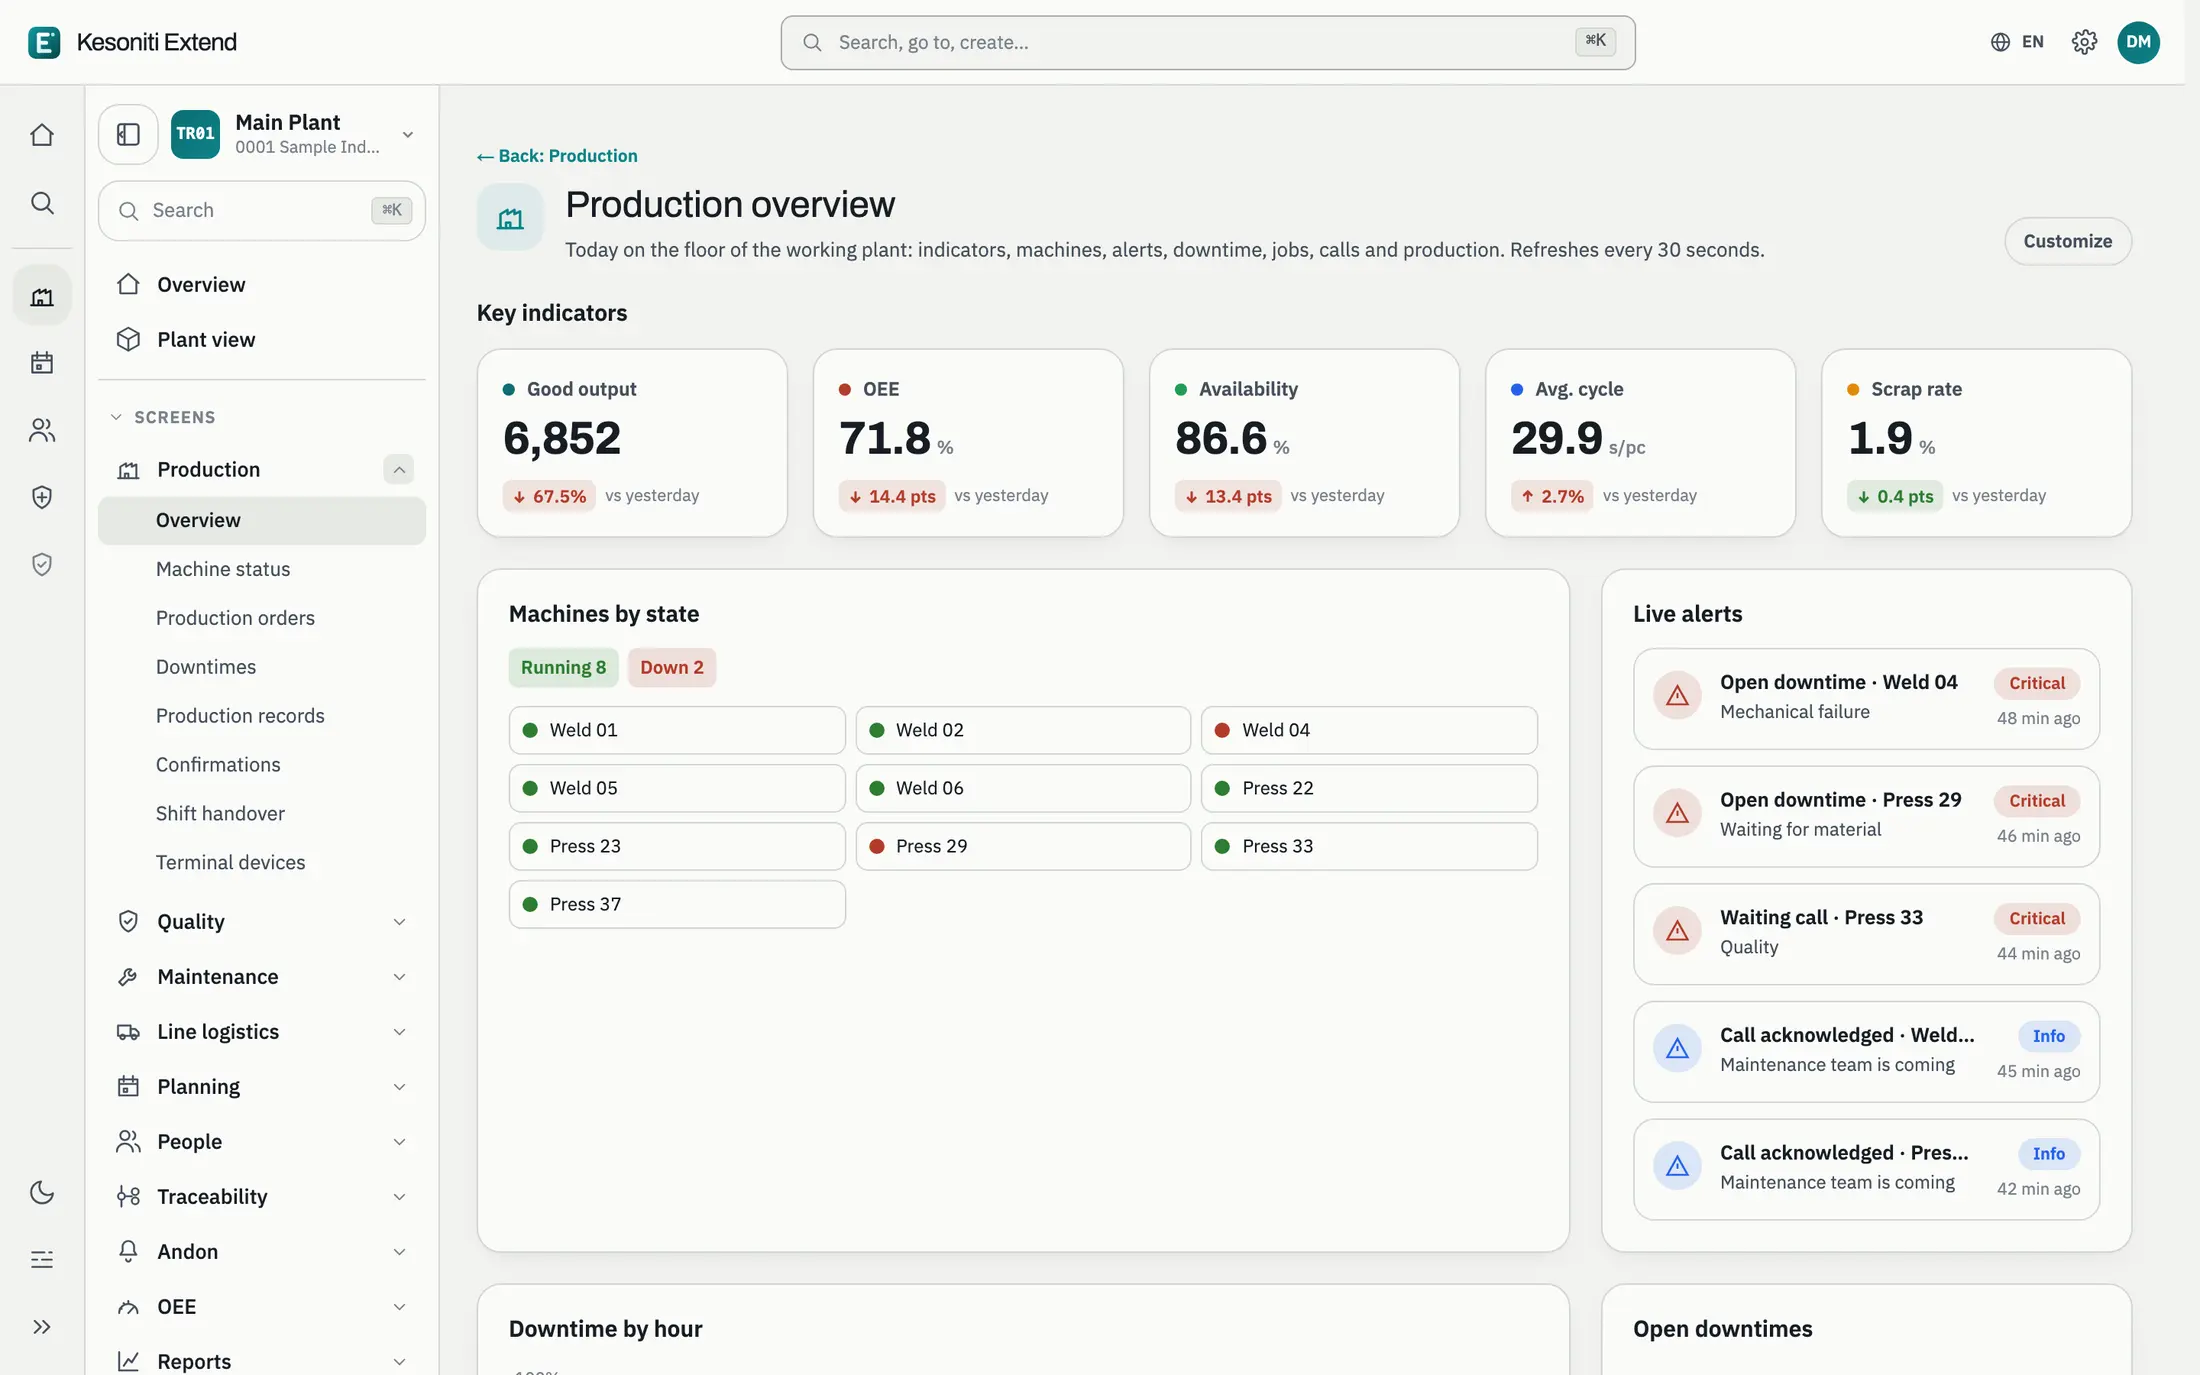
Task: Open the Main Plant selector dropdown
Action: [x=294, y=134]
